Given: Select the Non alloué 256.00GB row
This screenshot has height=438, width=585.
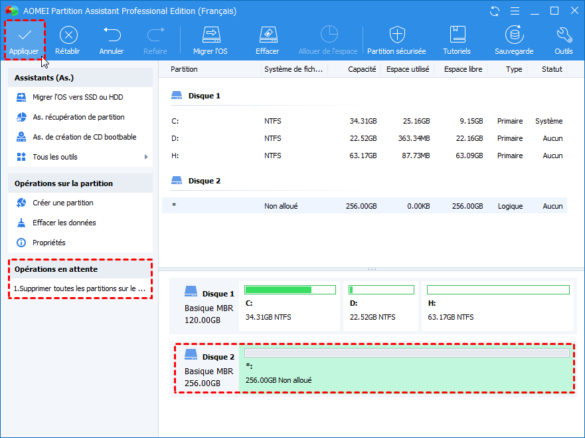Looking at the screenshot, I should click(365, 206).
